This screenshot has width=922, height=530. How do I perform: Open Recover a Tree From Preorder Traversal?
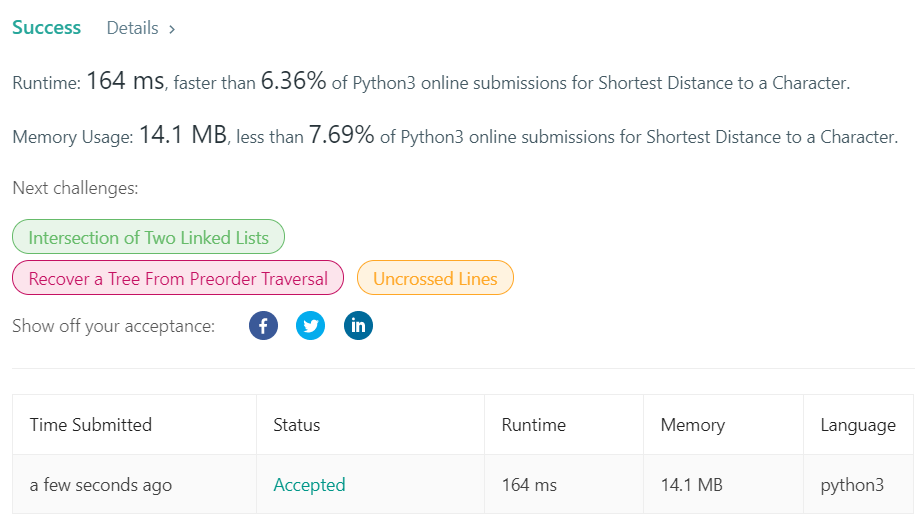click(178, 278)
